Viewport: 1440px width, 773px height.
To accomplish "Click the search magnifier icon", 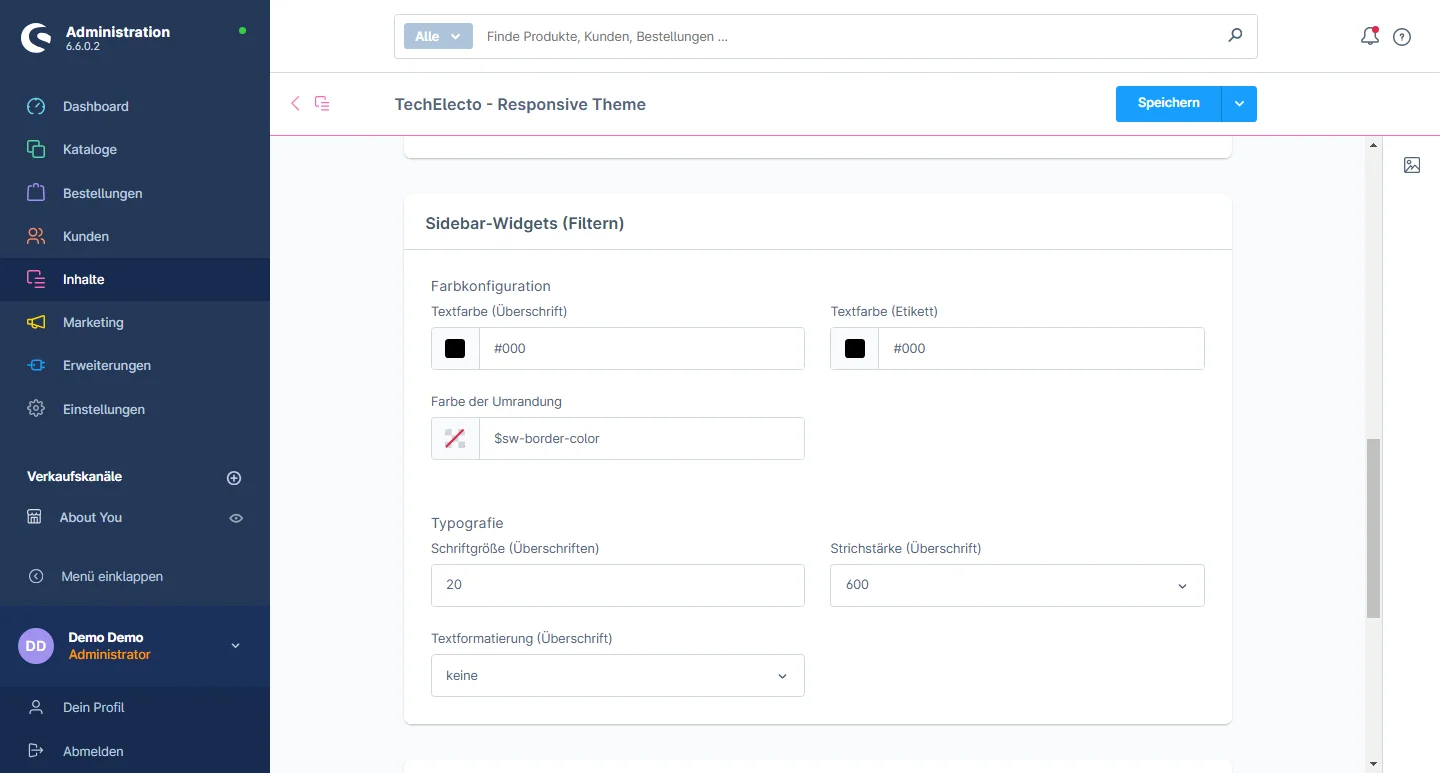I will coord(1235,36).
